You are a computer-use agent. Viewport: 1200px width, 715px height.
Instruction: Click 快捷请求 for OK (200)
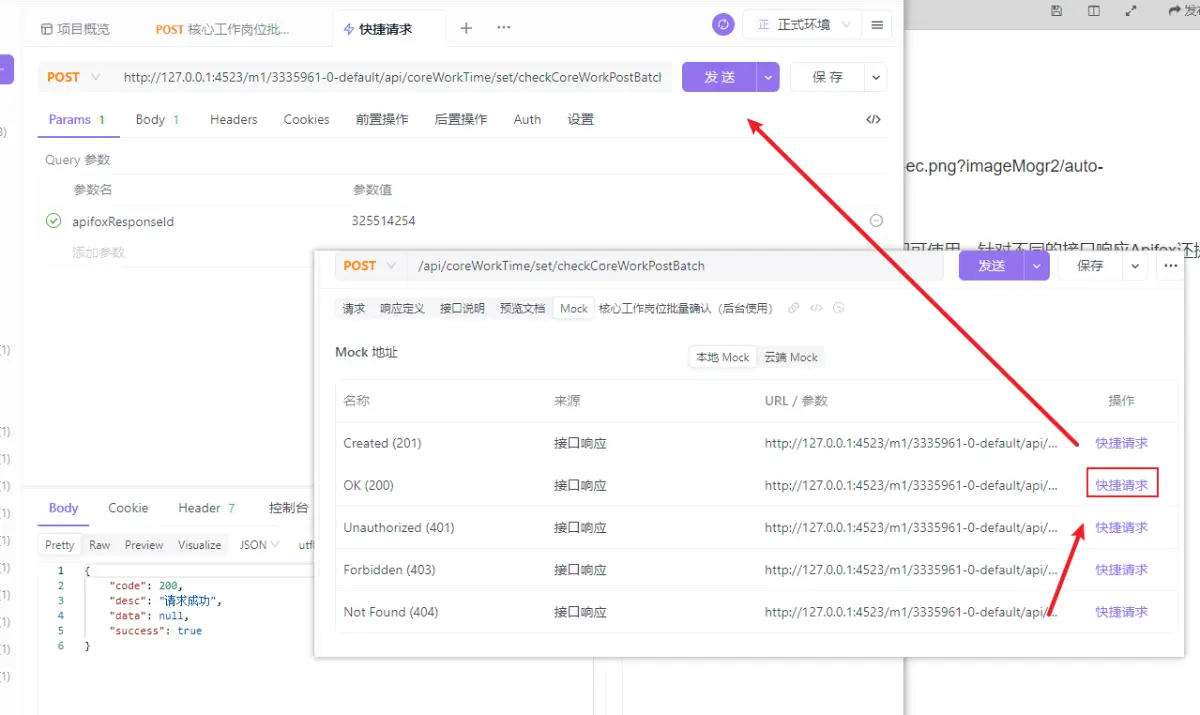click(1121, 485)
